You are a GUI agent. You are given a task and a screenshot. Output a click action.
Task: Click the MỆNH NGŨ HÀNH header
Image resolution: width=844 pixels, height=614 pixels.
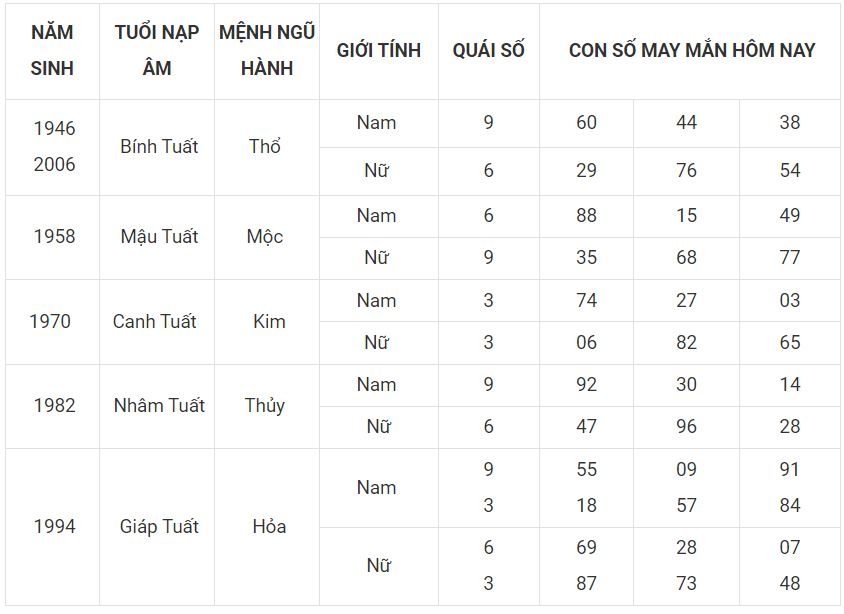pos(267,50)
